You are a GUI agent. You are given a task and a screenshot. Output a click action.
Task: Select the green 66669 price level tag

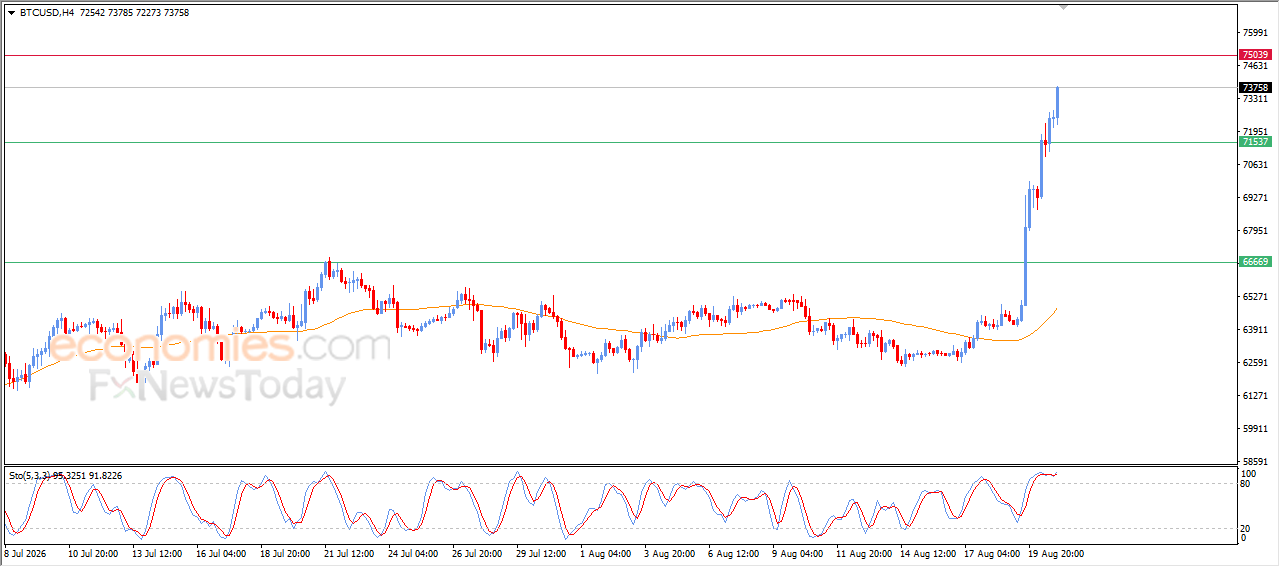pyautogui.click(x=1254, y=262)
